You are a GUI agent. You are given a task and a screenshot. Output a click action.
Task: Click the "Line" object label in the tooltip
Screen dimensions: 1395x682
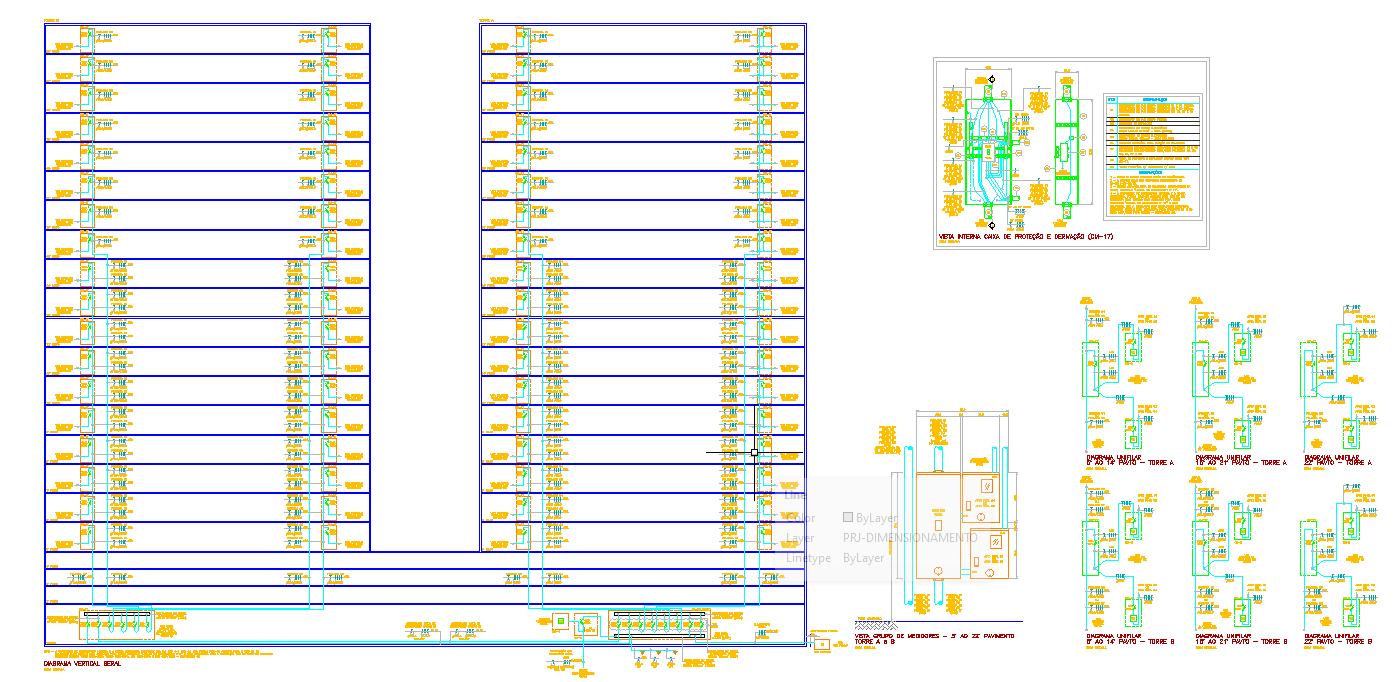[x=795, y=494]
